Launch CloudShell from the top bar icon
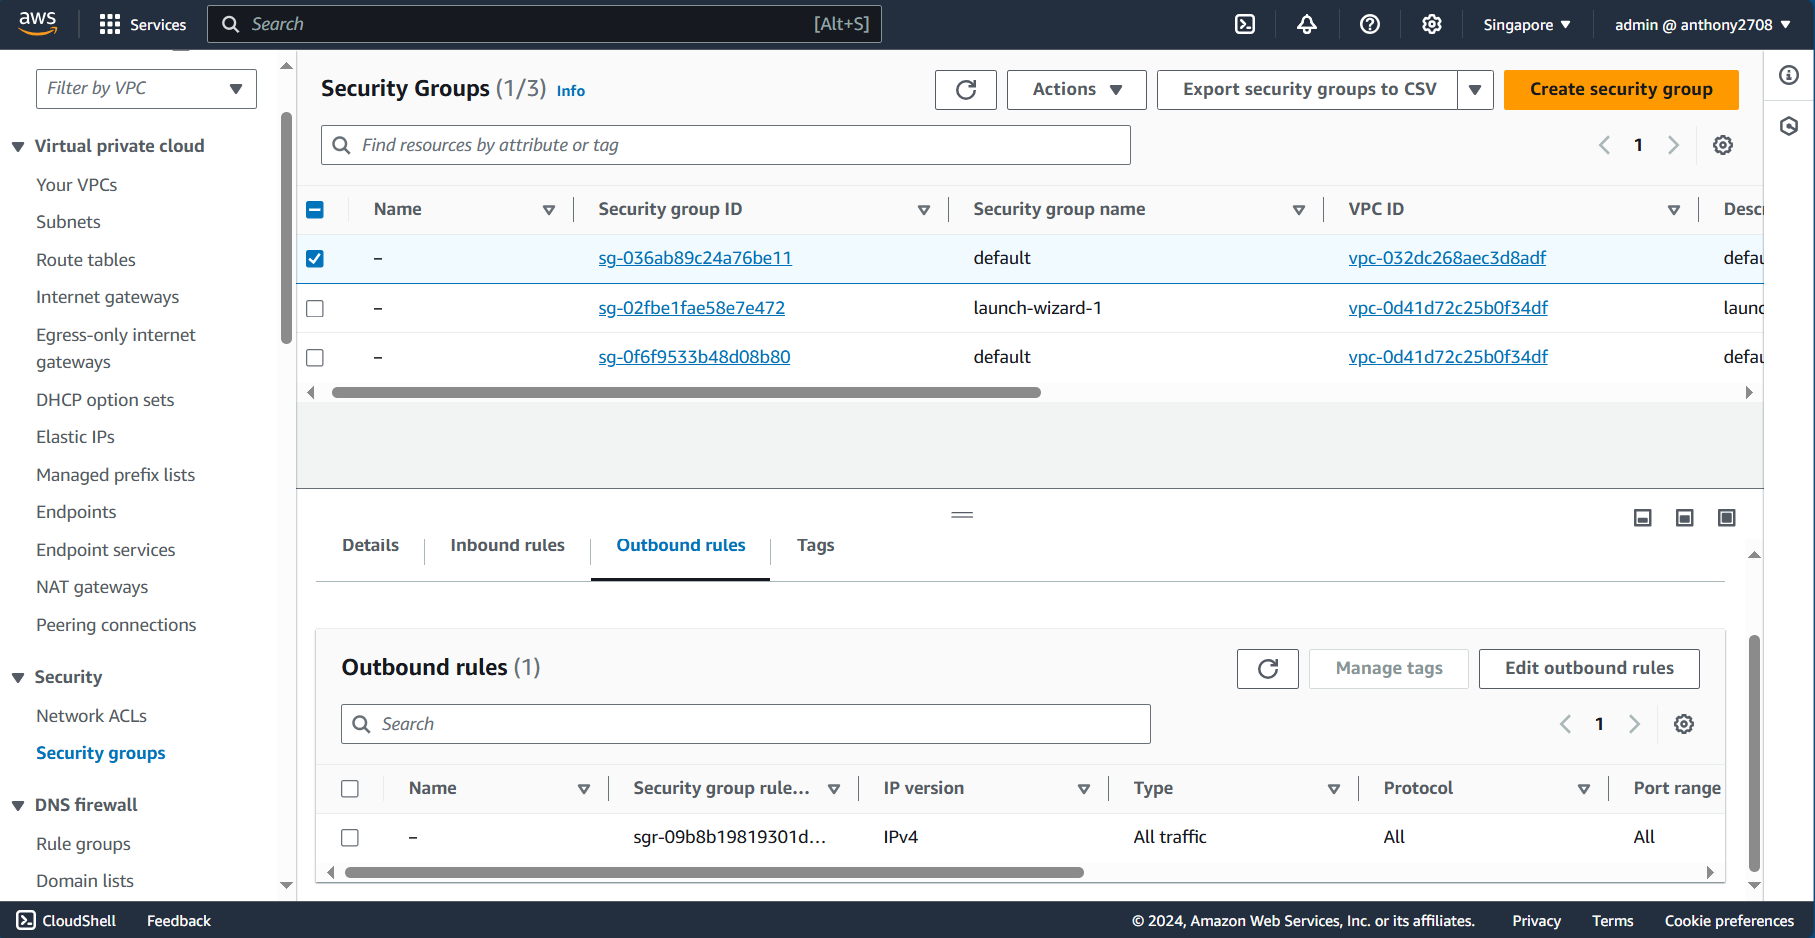 tap(1245, 24)
